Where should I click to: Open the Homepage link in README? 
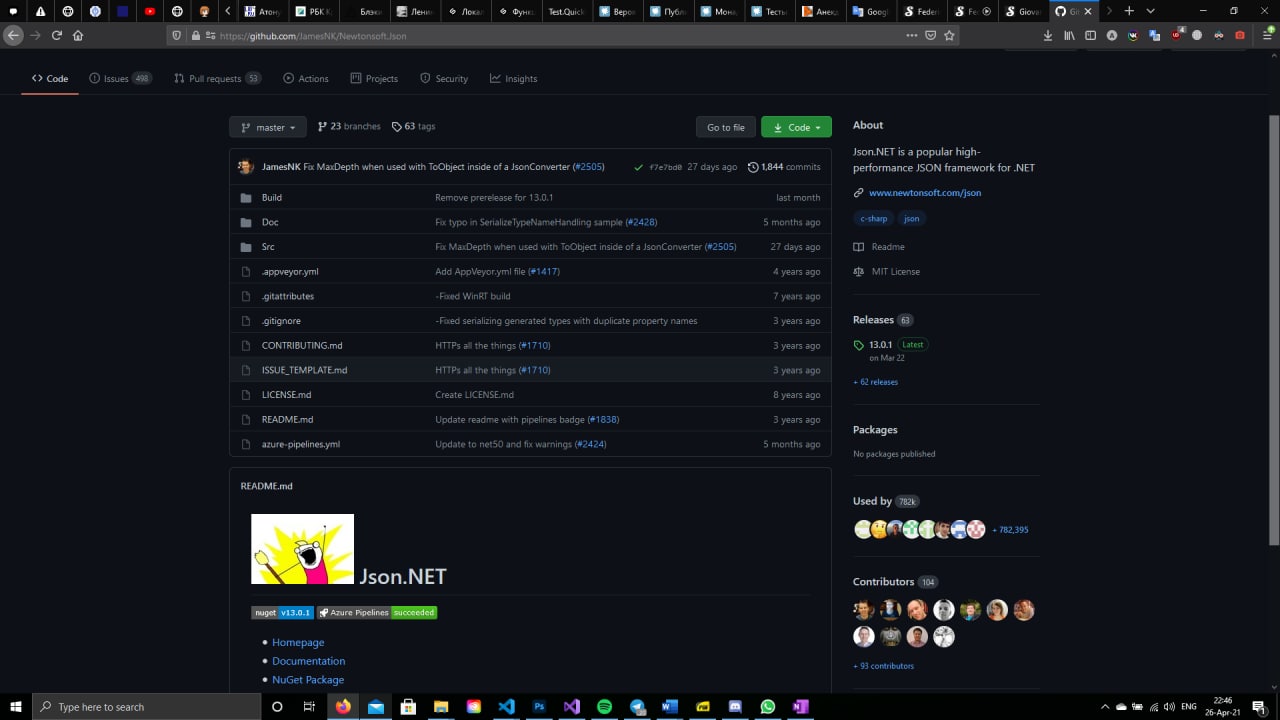click(x=298, y=642)
